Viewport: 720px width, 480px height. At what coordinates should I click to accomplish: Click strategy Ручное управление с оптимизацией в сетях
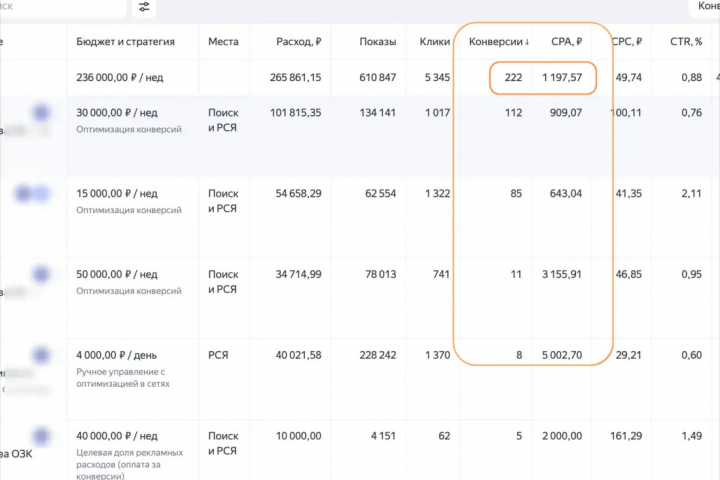(123, 378)
